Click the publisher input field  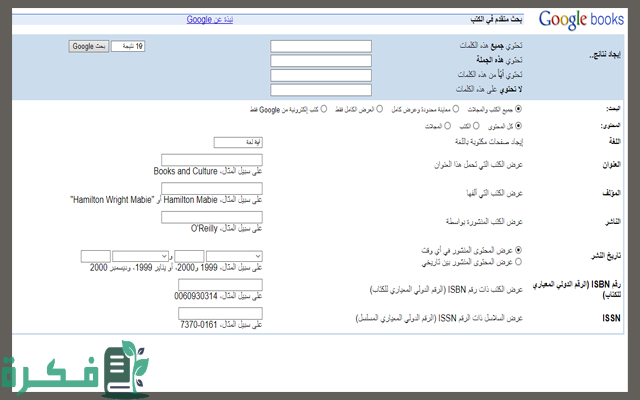[212, 217]
